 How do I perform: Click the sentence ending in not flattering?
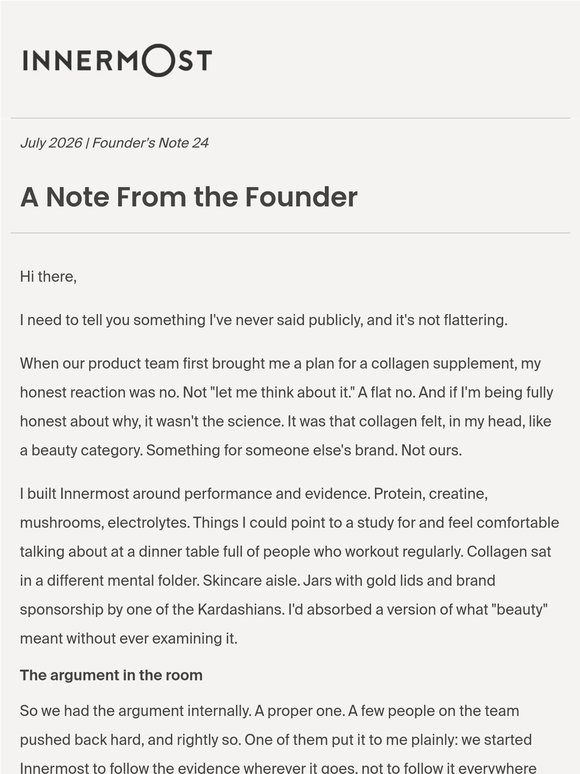click(x=264, y=320)
